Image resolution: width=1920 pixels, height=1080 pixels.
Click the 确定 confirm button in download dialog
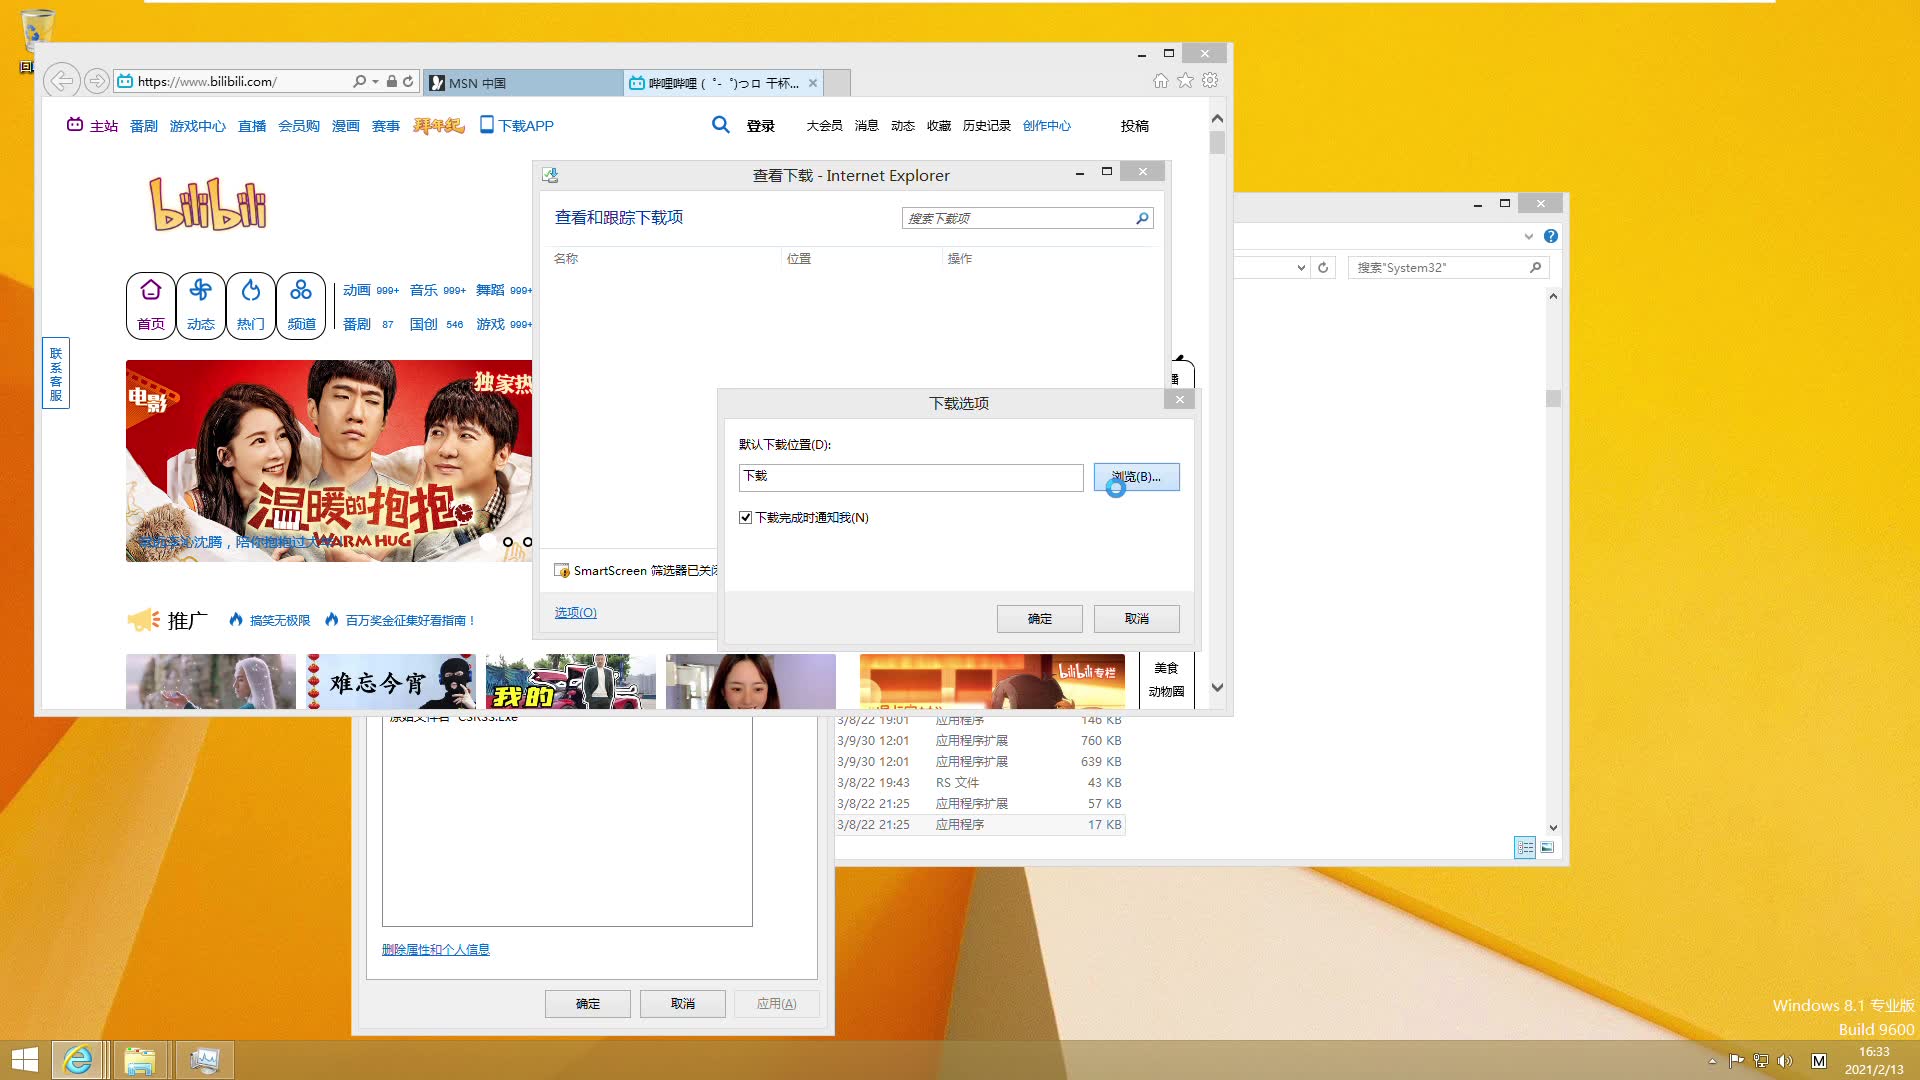click(x=1039, y=617)
